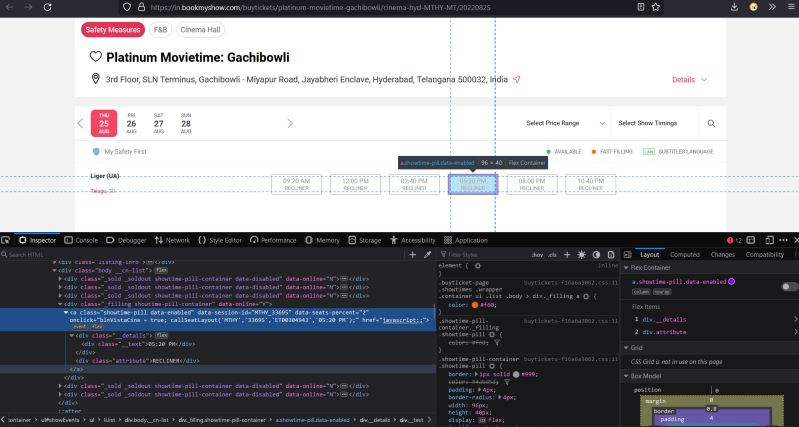Add new style rule with plus icon
The width and height of the screenshot is (799, 427).
coord(567,255)
